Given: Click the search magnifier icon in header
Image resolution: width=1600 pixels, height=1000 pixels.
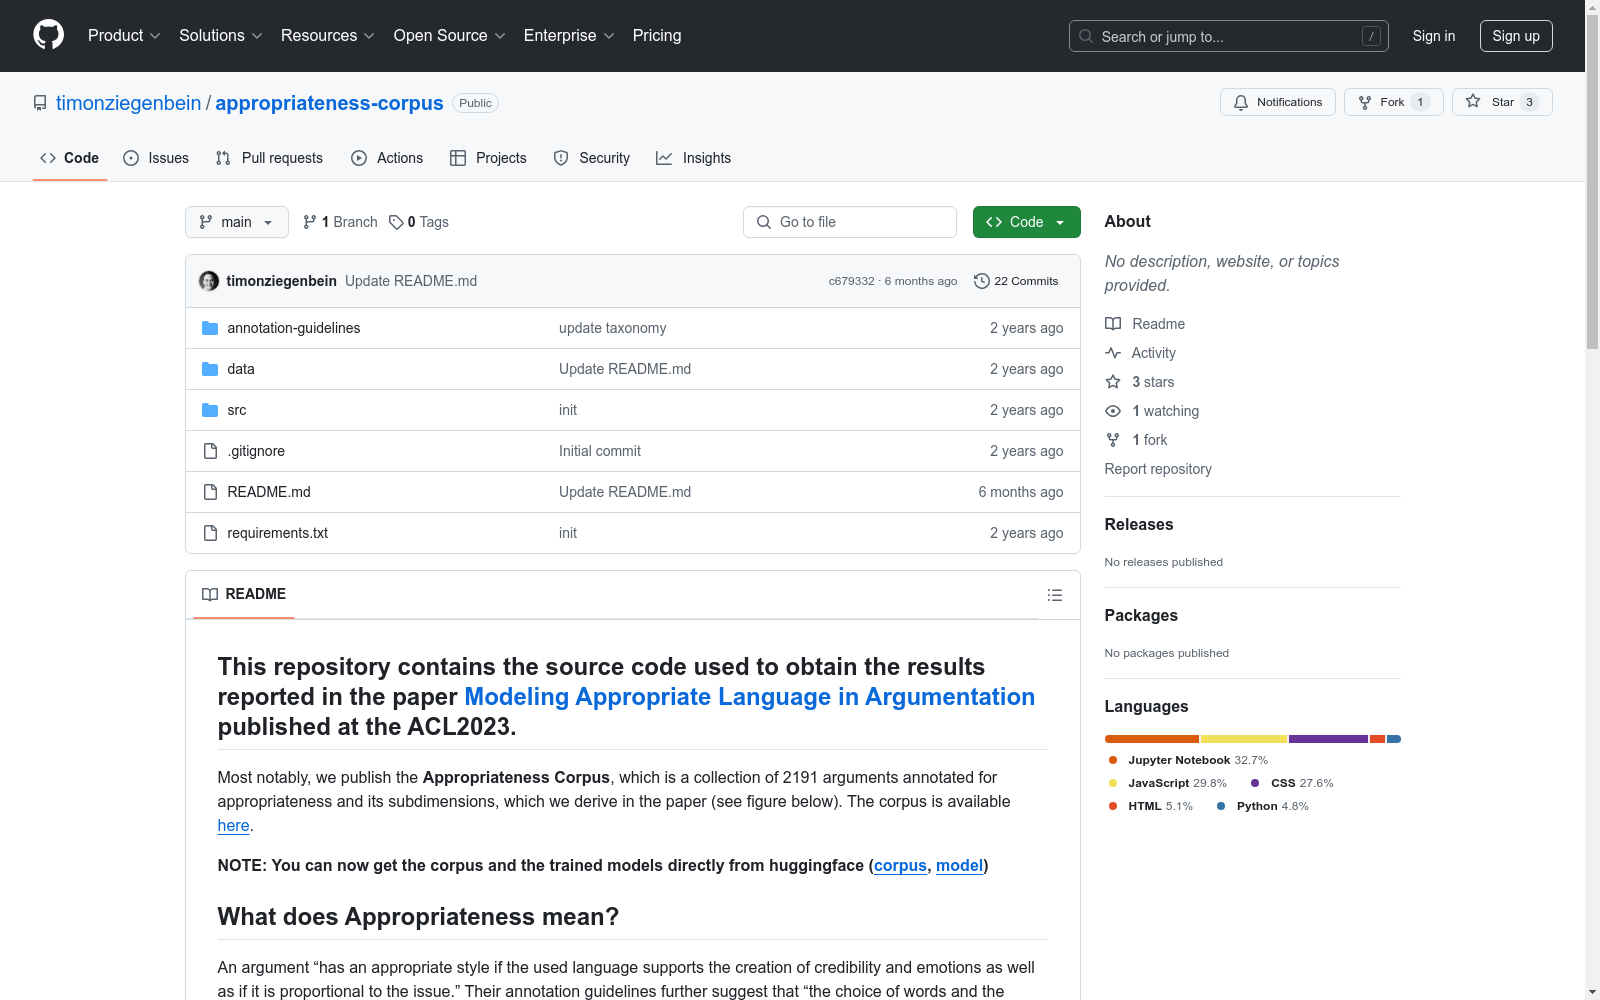Looking at the screenshot, I should click(x=1086, y=36).
